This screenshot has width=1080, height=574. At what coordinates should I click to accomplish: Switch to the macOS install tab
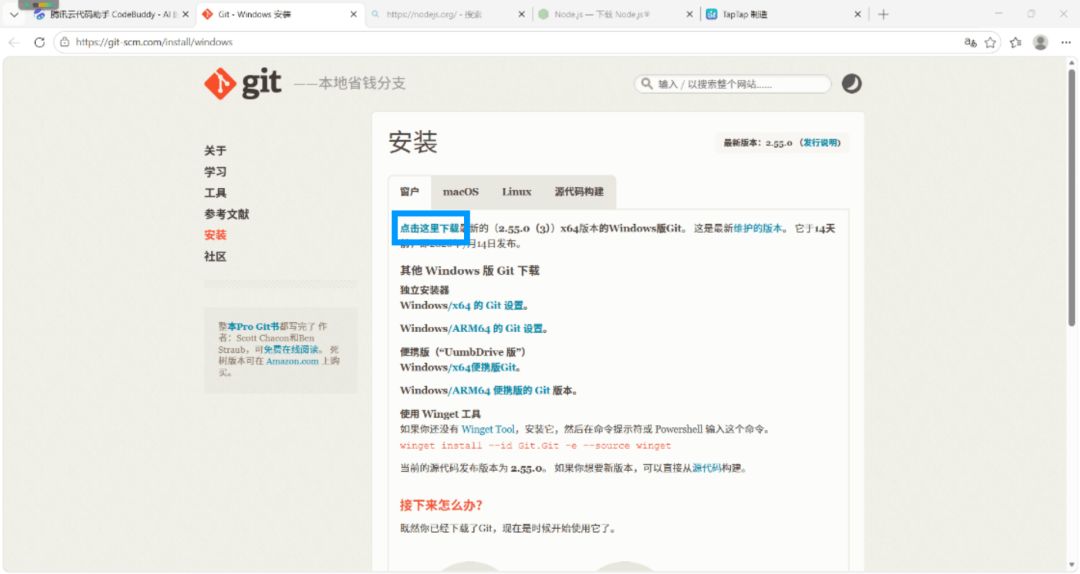pyautogui.click(x=461, y=192)
